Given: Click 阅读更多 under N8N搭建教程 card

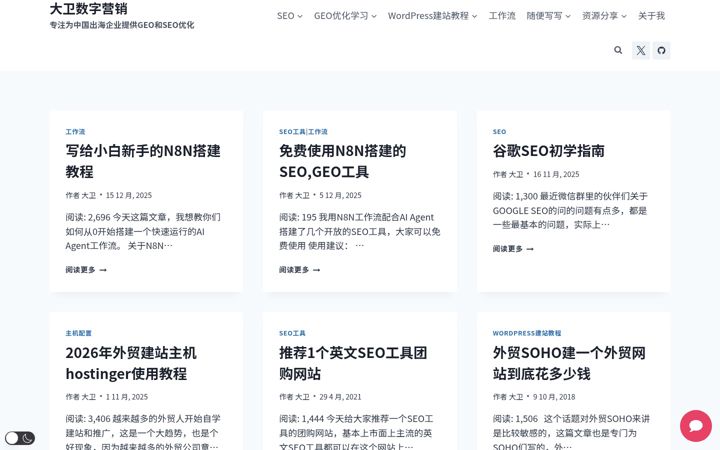Looking at the screenshot, I should click(x=86, y=270).
